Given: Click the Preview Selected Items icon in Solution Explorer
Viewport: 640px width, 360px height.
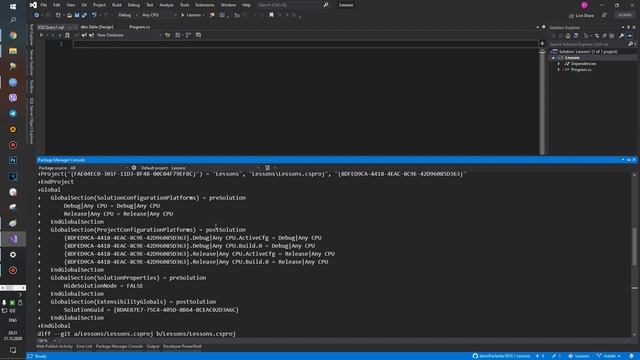Looking at the screenshot, I should pos(629,36).
